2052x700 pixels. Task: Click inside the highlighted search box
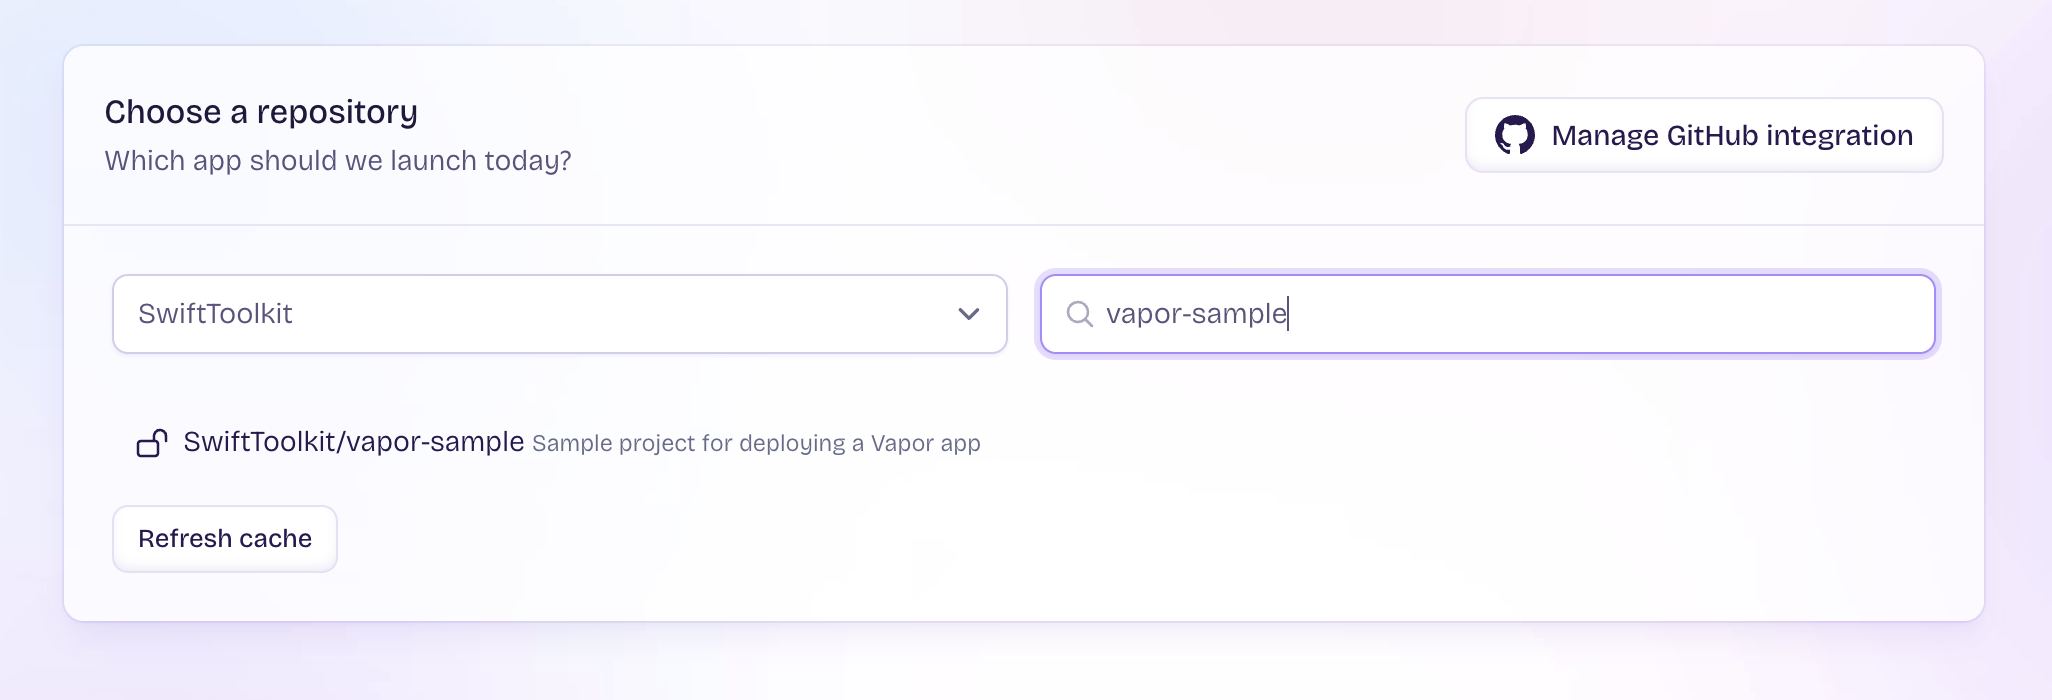[x=1486, y=314]
